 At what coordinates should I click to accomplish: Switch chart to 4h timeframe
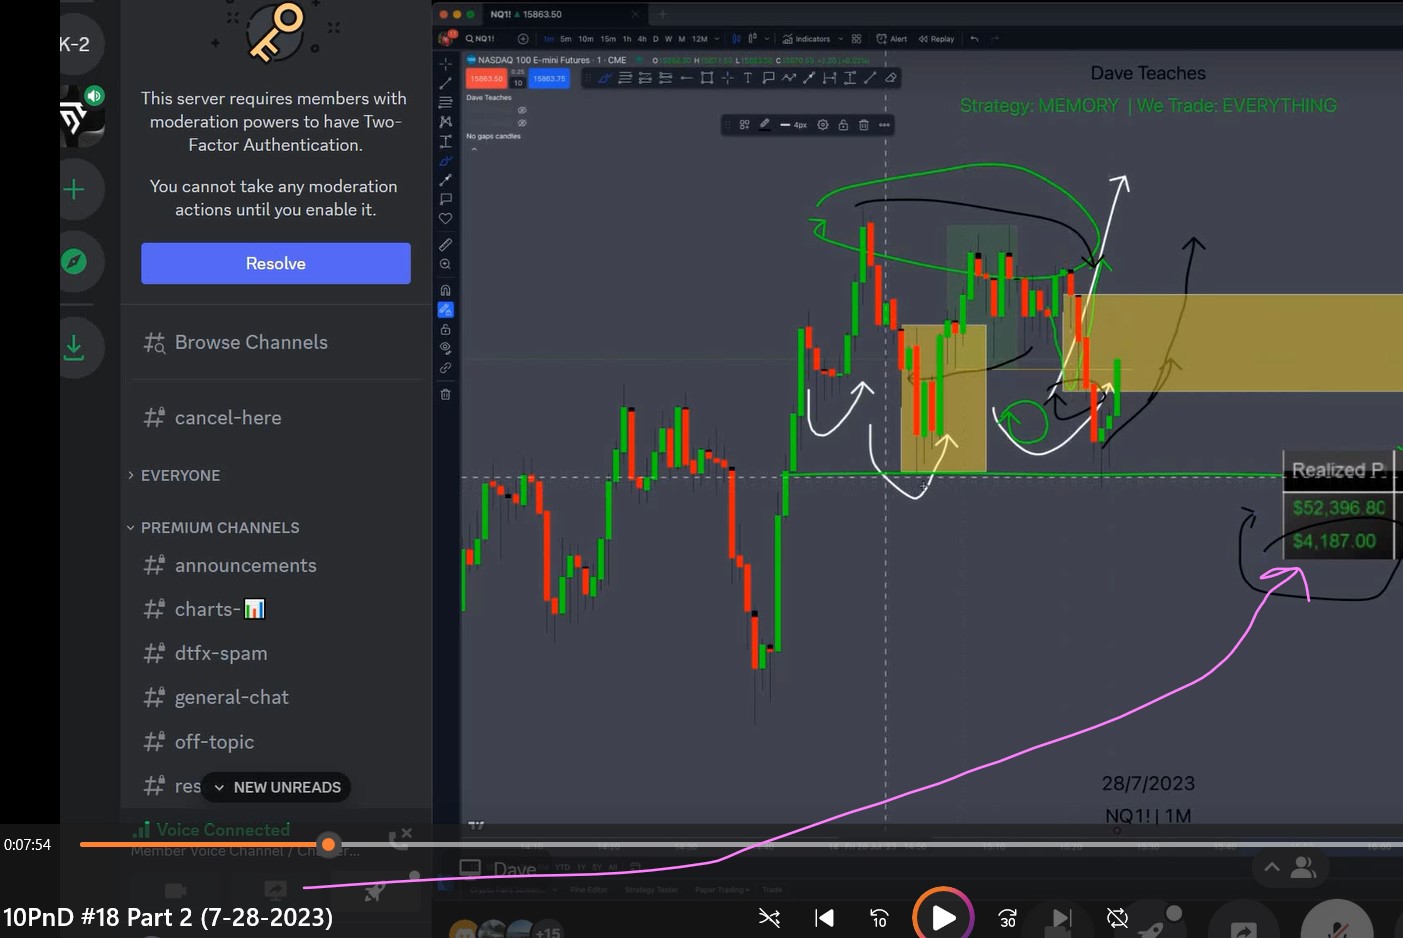pos(642,39)
